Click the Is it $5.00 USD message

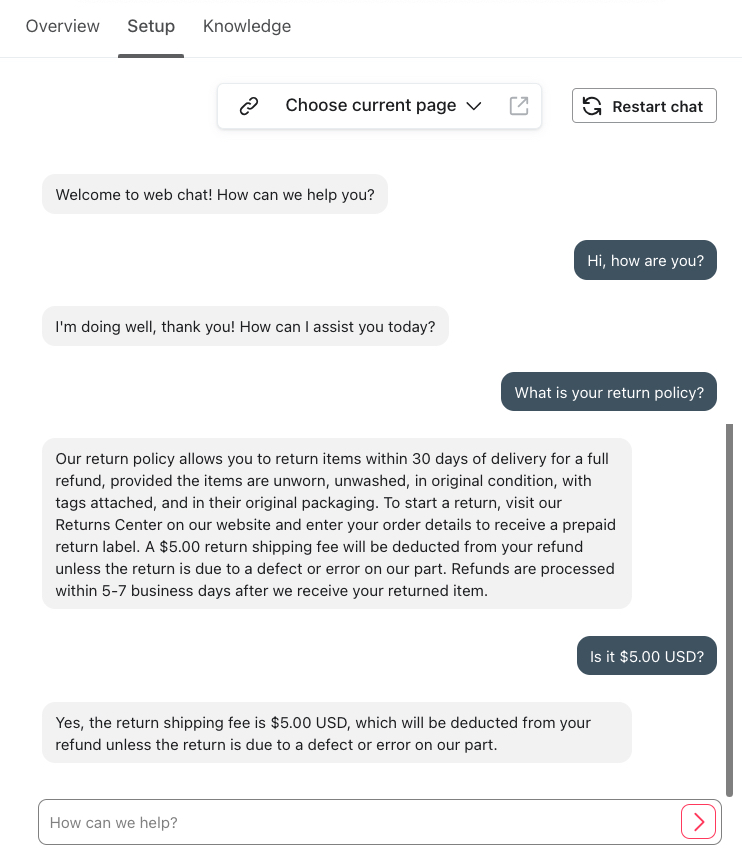pyautogui.click(x=646, y=655)
